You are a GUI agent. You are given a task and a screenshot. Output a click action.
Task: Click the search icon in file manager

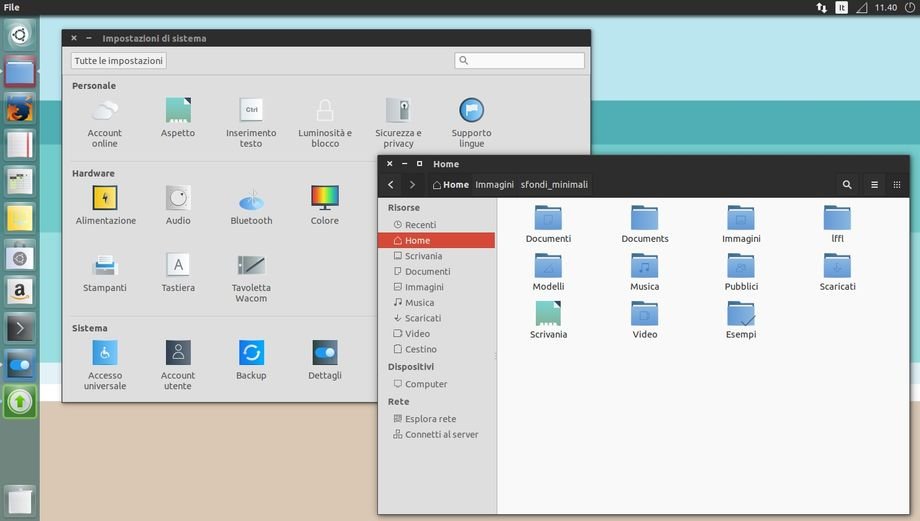click(847, 185)
